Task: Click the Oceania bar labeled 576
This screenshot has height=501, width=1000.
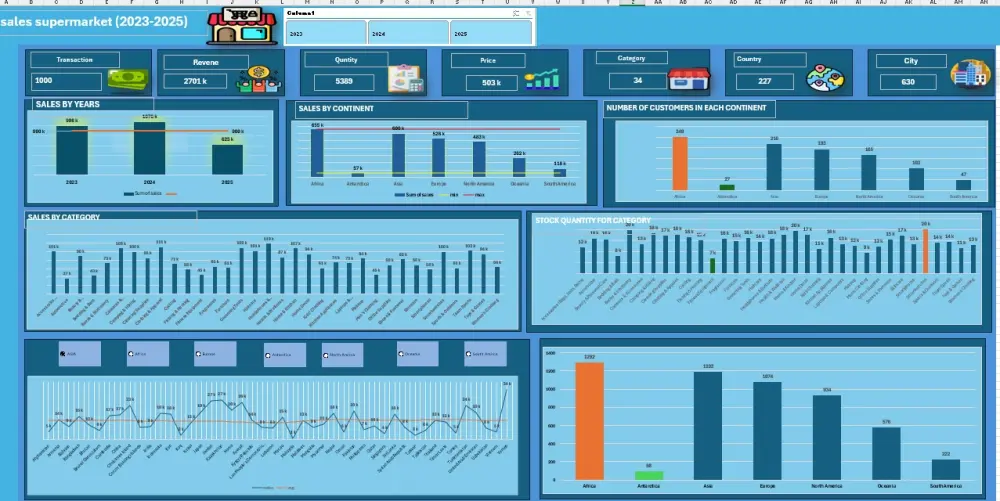Action: tap(886, 454)
